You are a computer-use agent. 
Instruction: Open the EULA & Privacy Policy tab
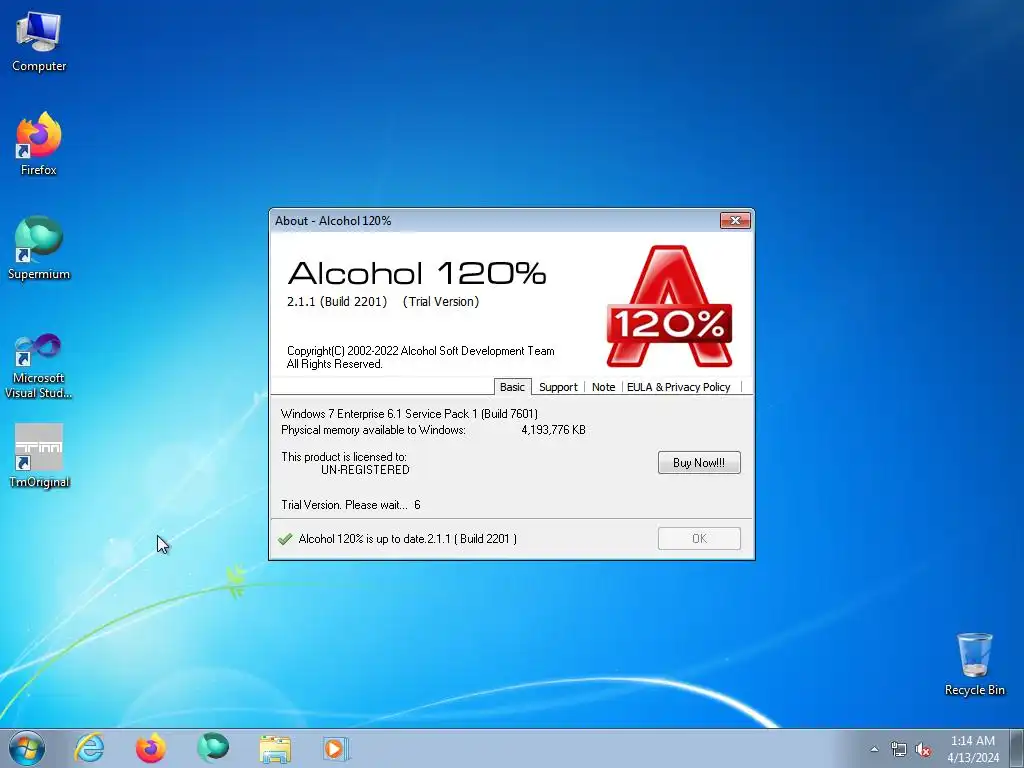click(x=679, y=387)
